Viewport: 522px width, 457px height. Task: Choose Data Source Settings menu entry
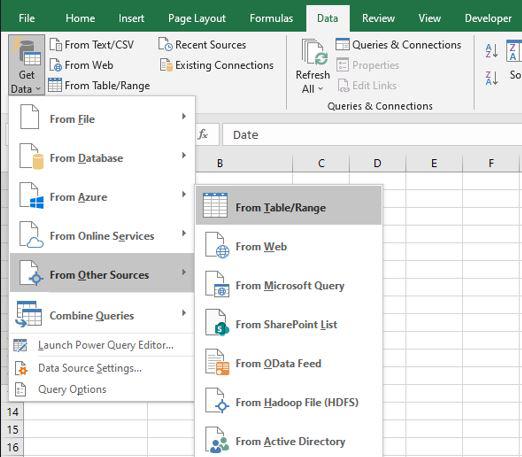tap(101, 368)
